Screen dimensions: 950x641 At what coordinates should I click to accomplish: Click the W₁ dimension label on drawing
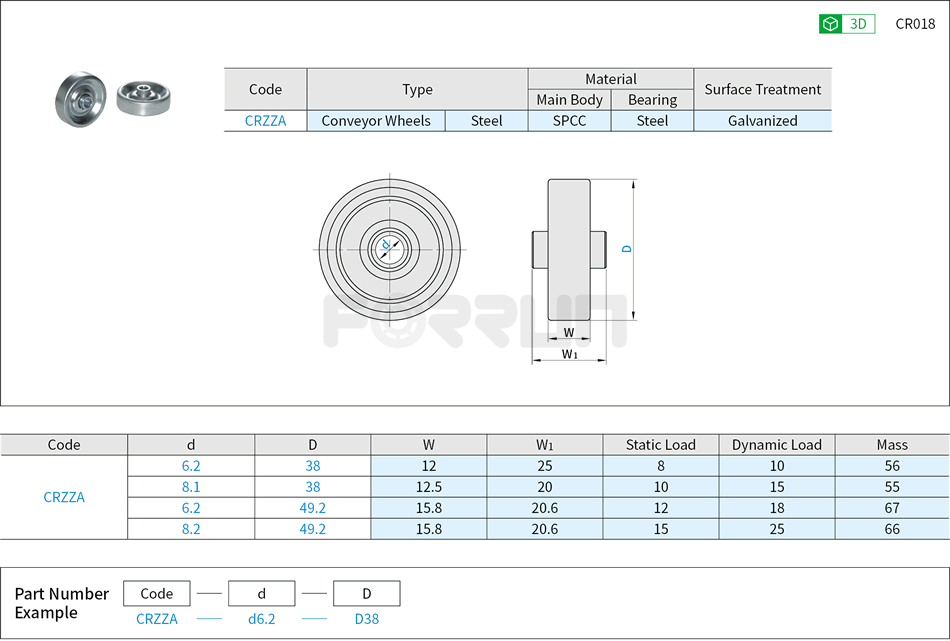570,354
